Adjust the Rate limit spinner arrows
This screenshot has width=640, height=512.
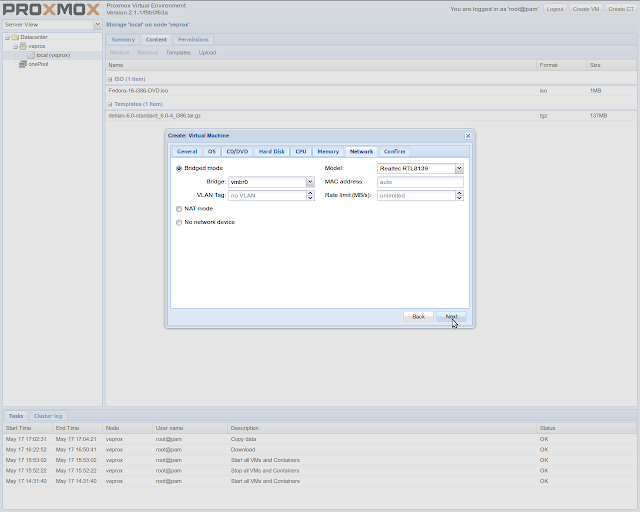[459, 196]
